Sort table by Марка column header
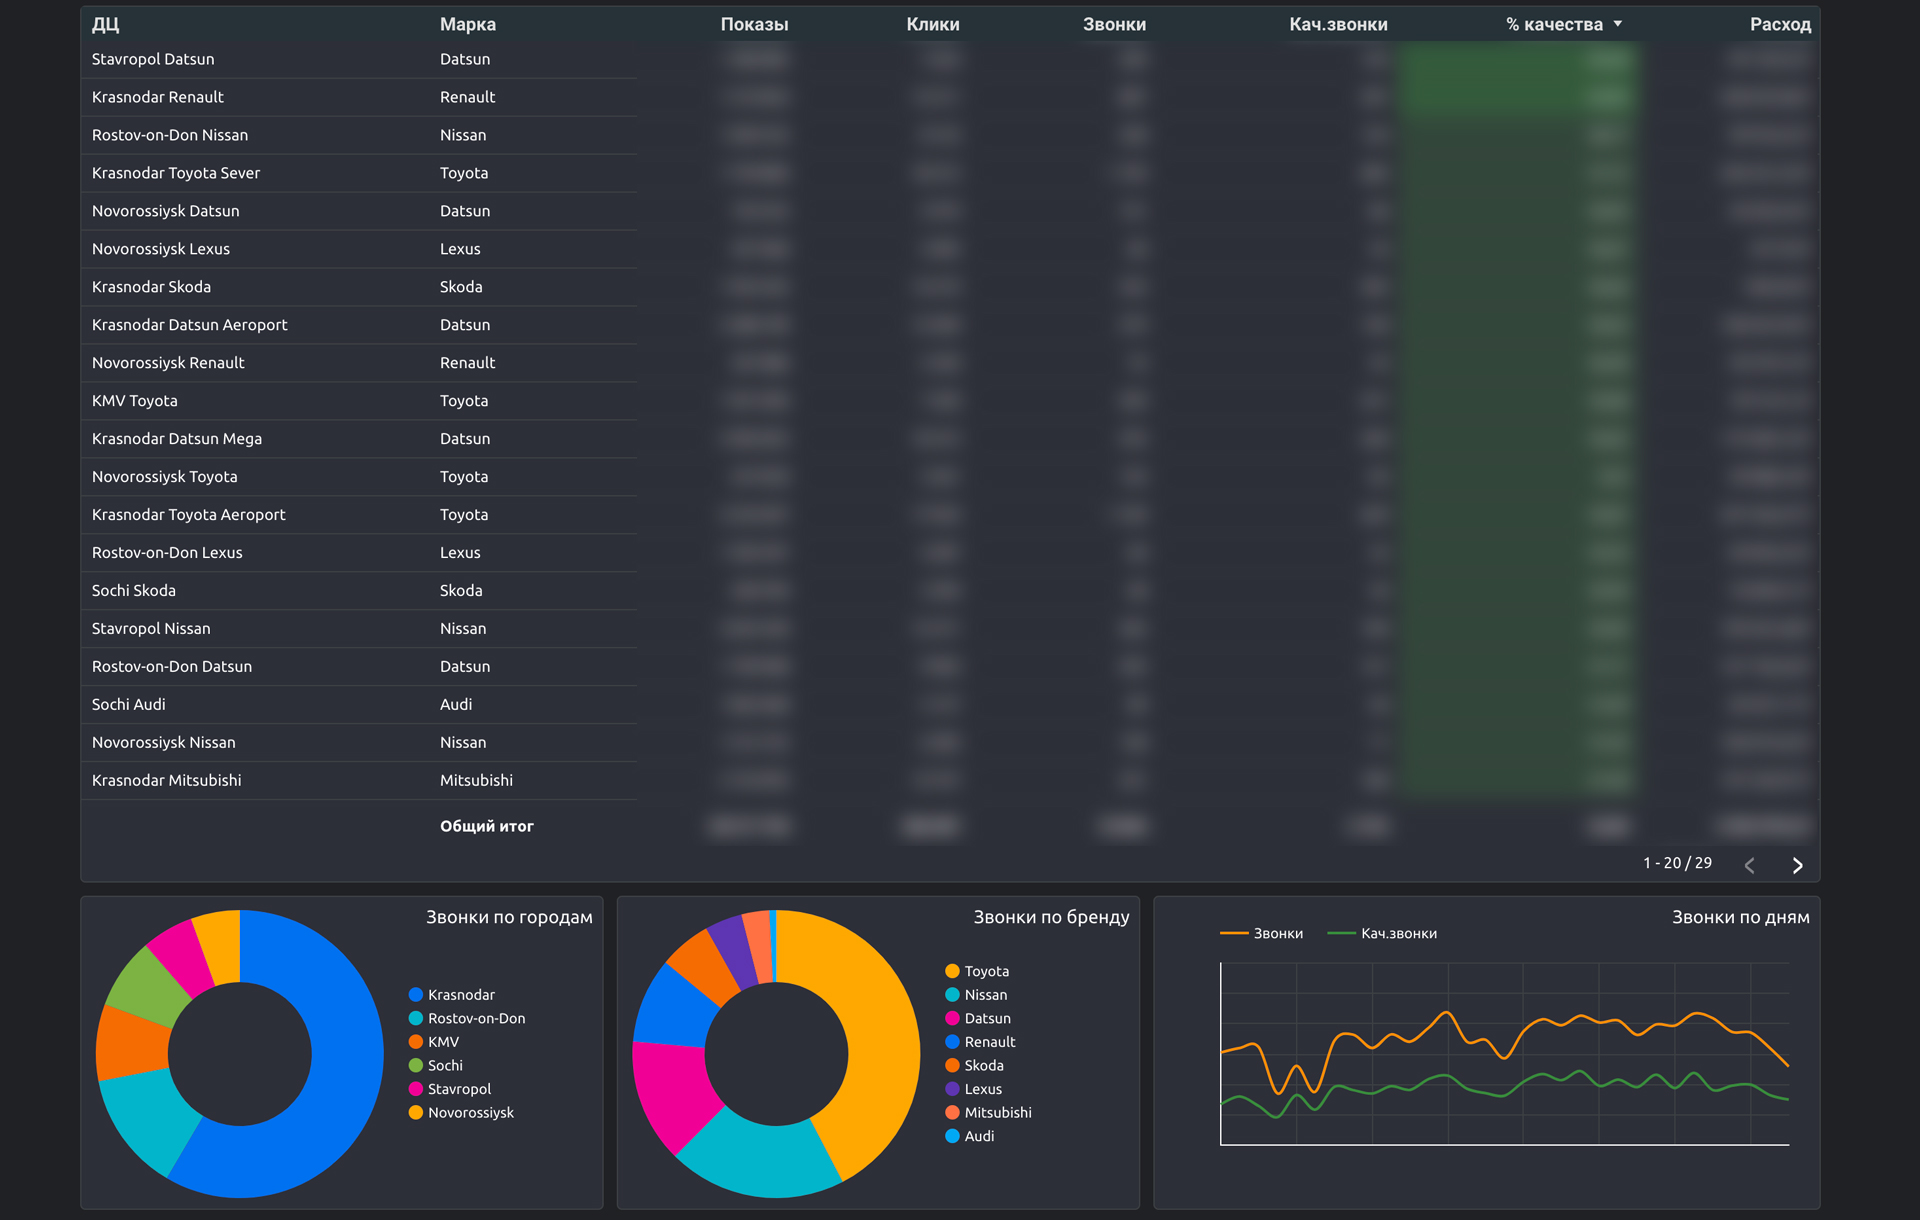The width and height of the screenshot is (1920, 1220). (x=468, y=25)
